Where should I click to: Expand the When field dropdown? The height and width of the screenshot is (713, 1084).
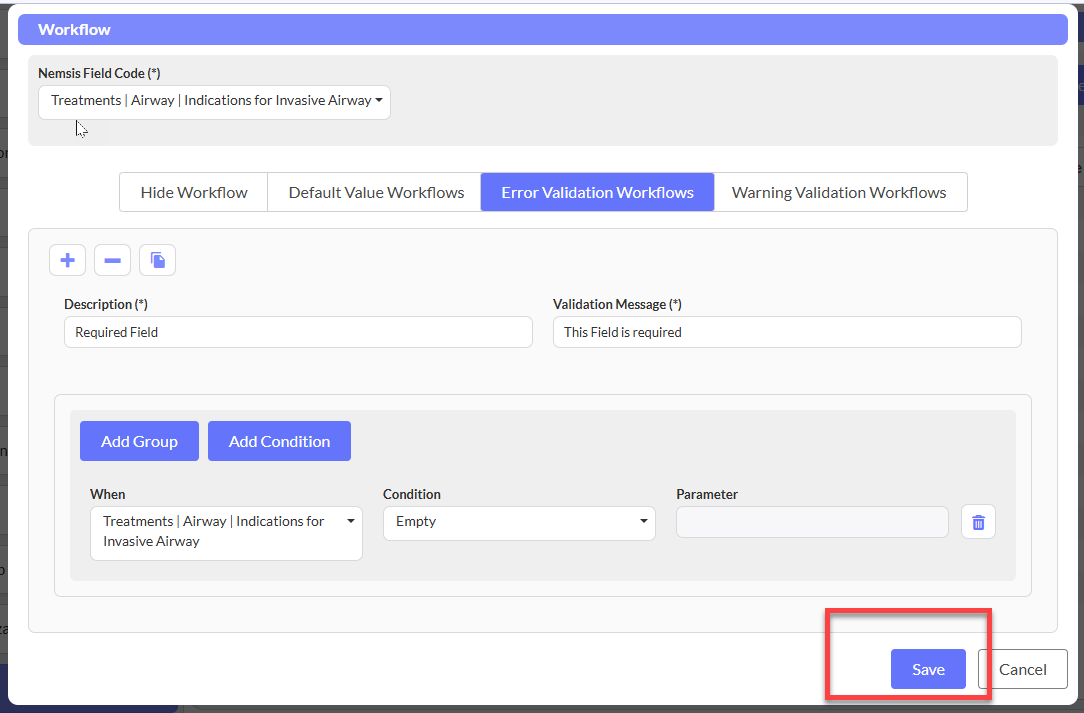(226, 531)
